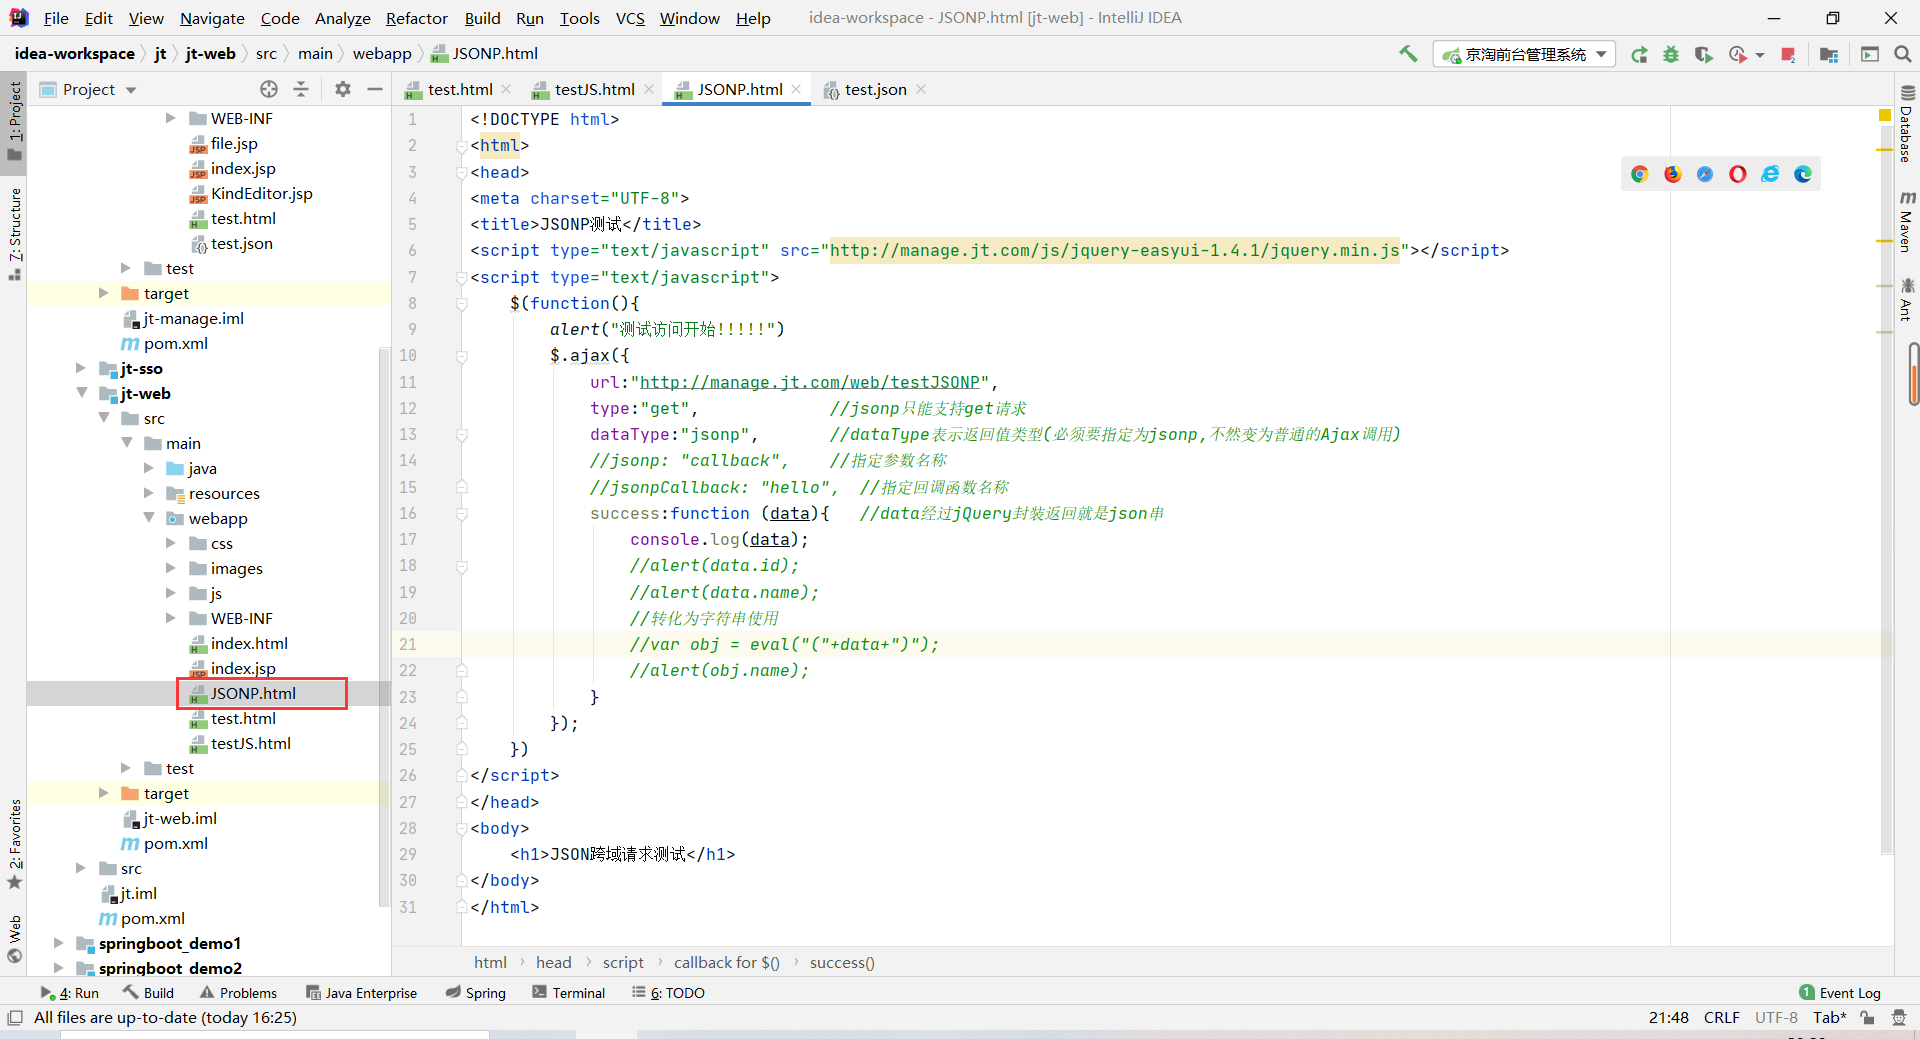
Task: Expand the java folder
Action: [149, 468]
